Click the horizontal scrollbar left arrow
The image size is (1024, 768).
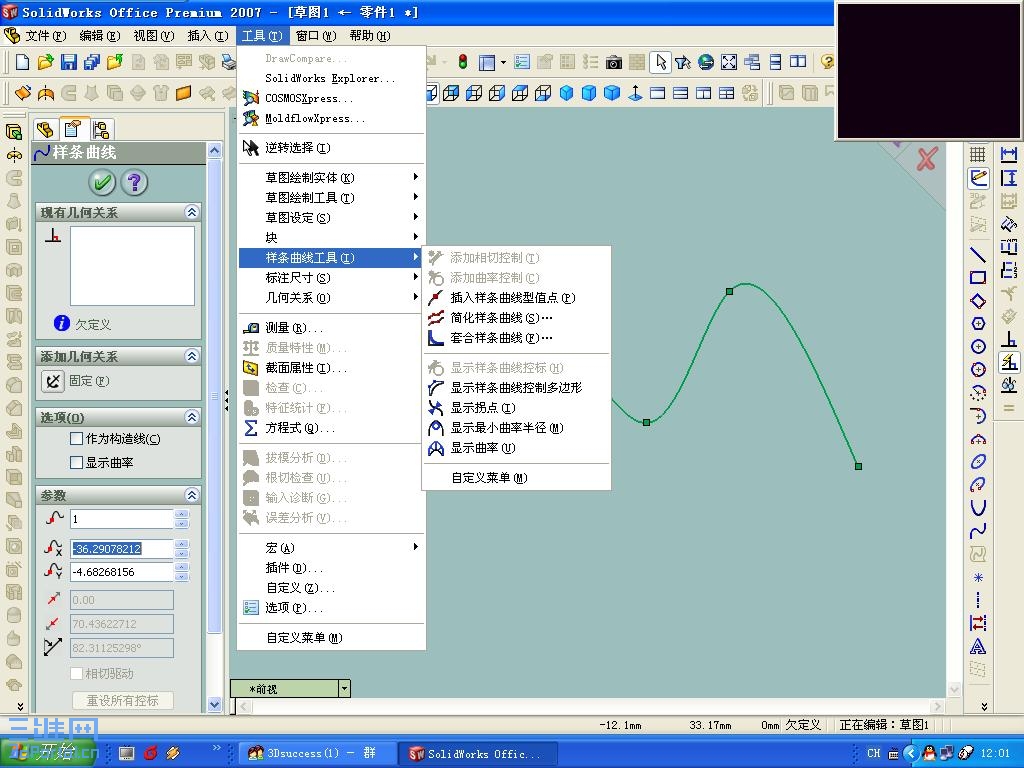tap(244, 706)
